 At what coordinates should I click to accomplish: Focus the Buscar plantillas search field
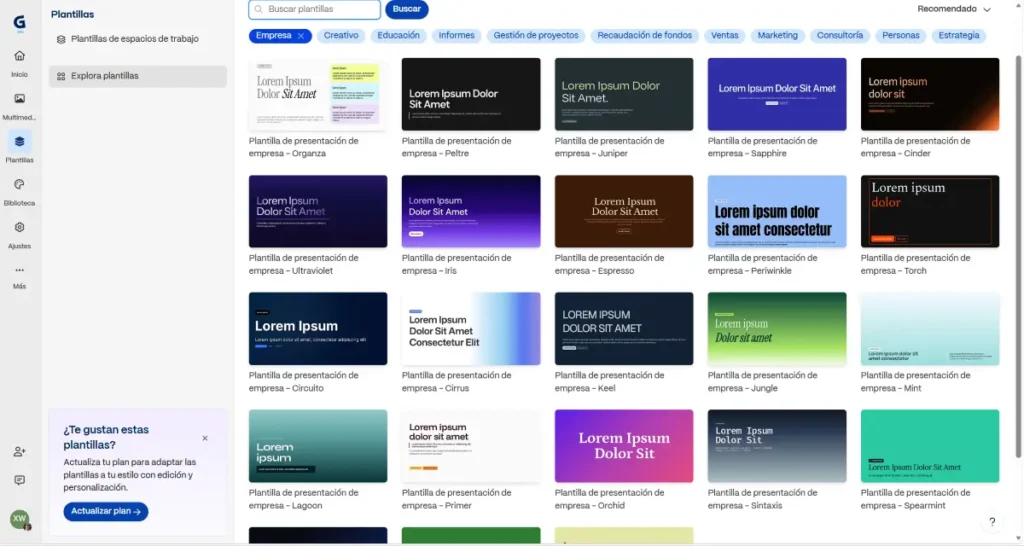point(314,9)
